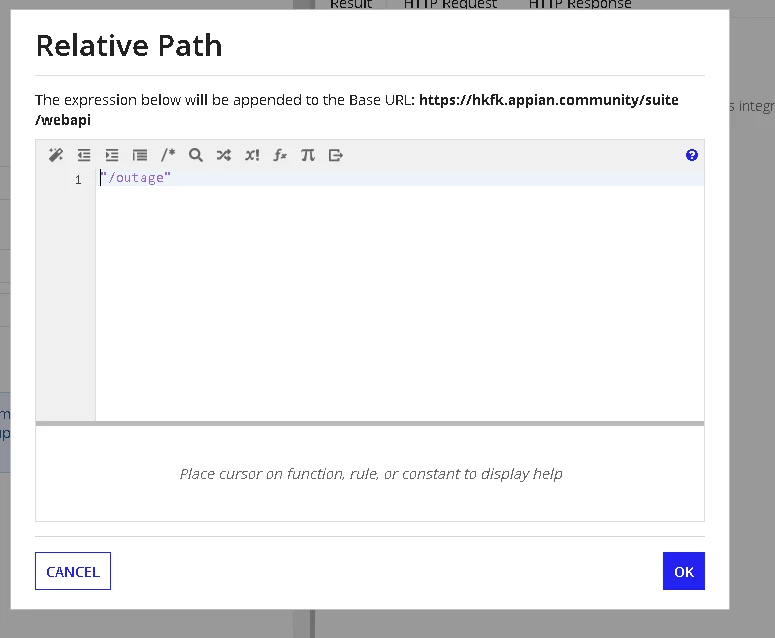
Task: Click the Relative Path heading
Action: point(129,46)
